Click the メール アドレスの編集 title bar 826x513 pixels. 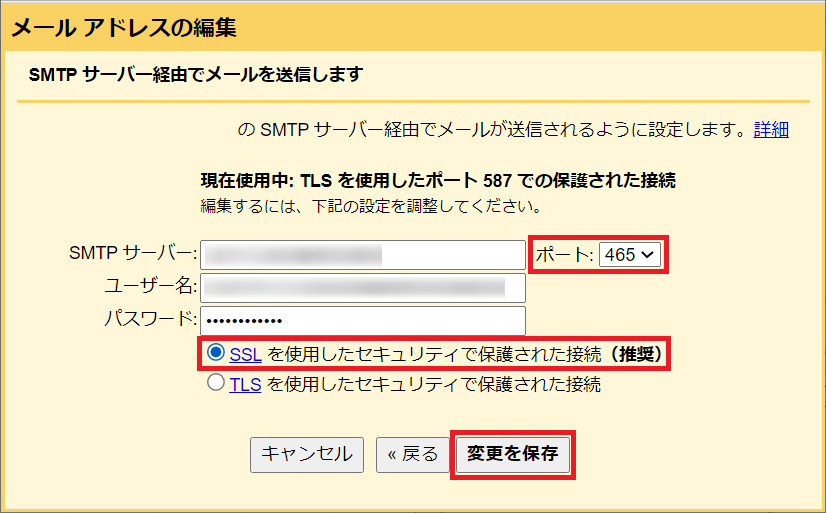tap(125, 27)
